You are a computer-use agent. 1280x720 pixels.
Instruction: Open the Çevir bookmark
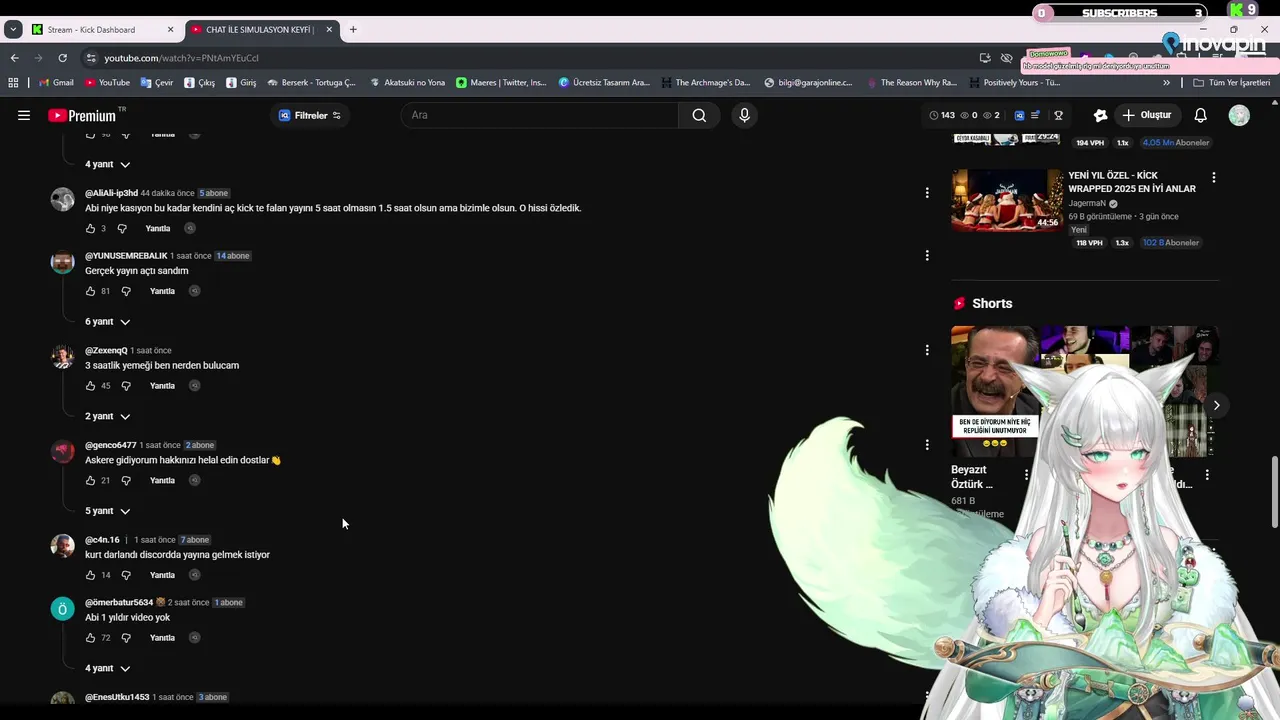[157, 83]
